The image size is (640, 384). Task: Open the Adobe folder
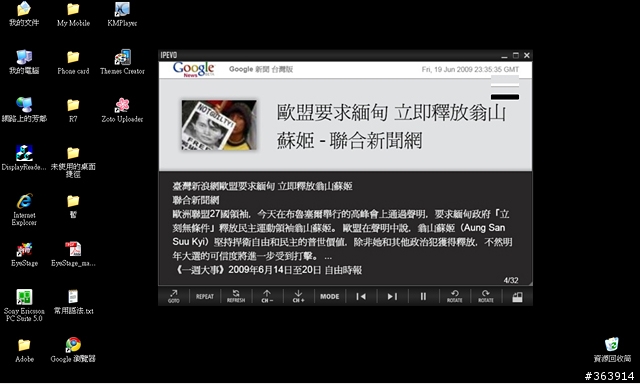(x=24, y=350)
